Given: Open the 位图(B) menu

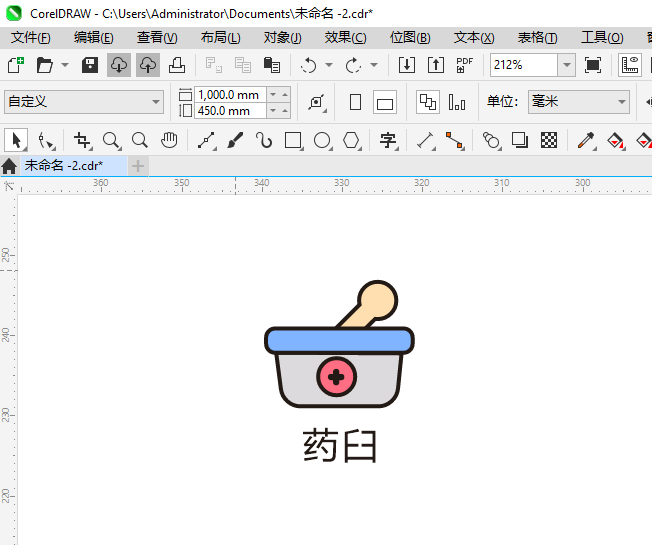Looking at the screenshot, I should point(410,38).
